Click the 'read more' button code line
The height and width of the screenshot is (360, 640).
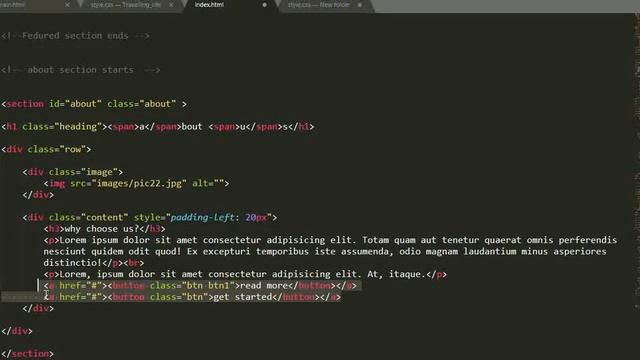pyautogui.click(x=200, y=286)
